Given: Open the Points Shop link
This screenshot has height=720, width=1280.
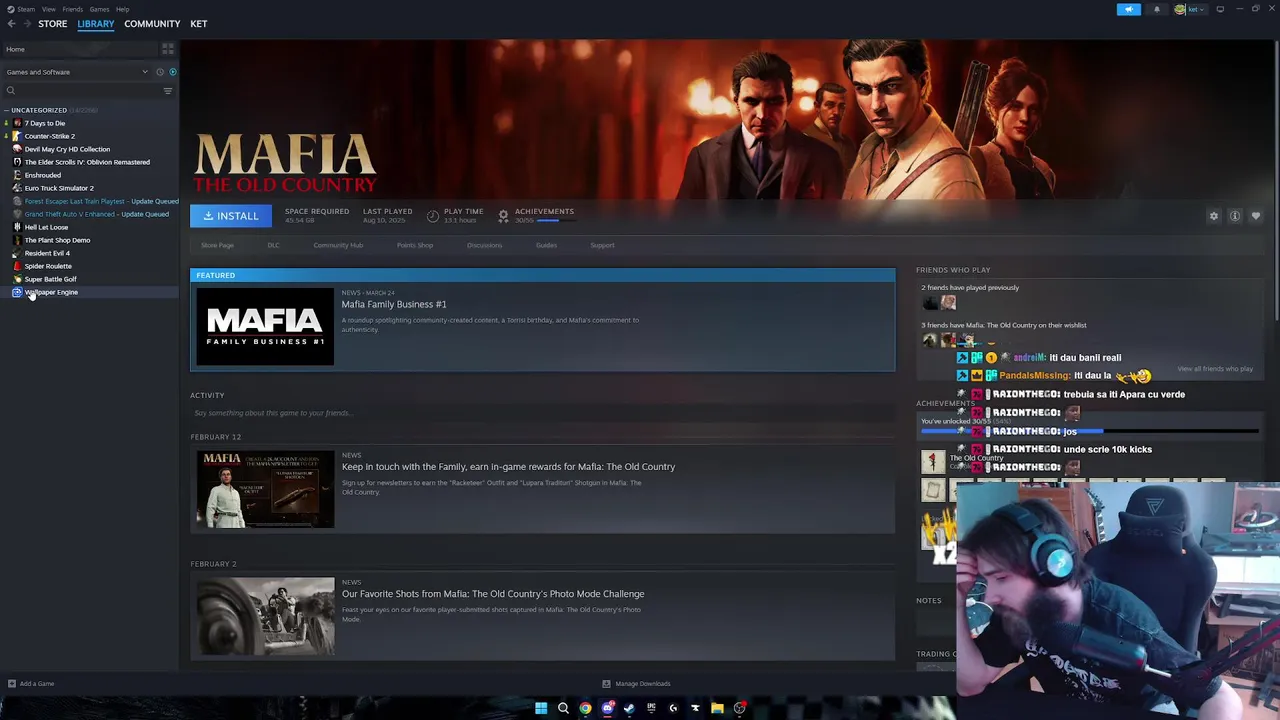Looking at the screenshot, I should [415, 245].
